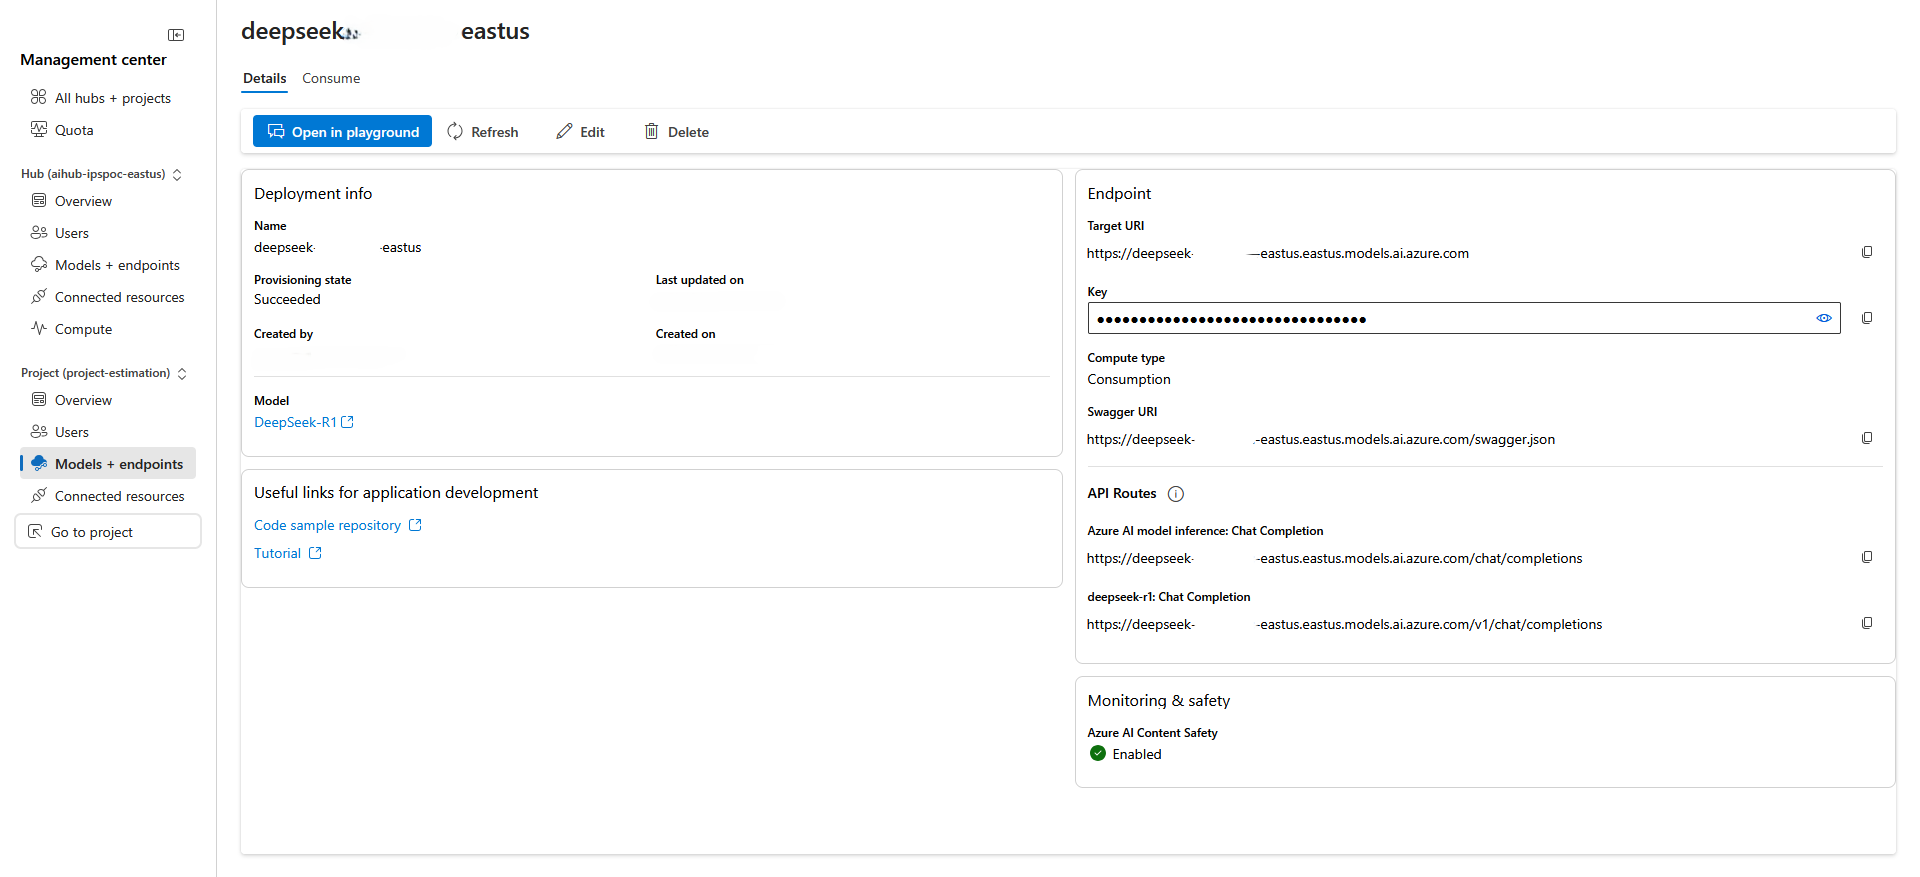
Task: Show API Routes info tooltip icon
Action: click(1176, 494)
